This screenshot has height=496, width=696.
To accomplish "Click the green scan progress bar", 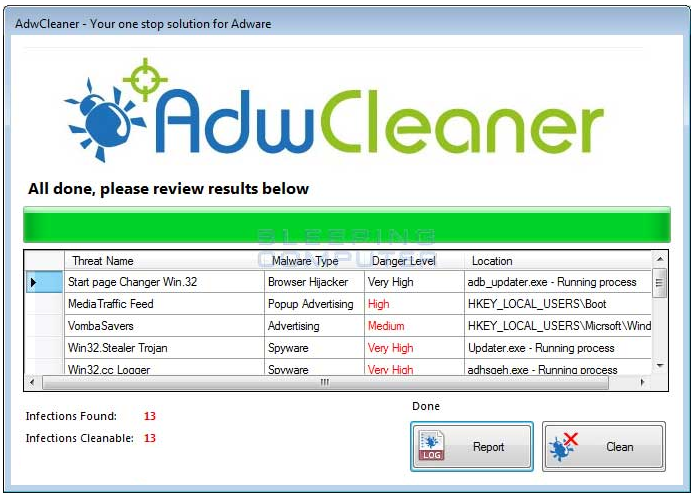I will (x=346, y=224).
